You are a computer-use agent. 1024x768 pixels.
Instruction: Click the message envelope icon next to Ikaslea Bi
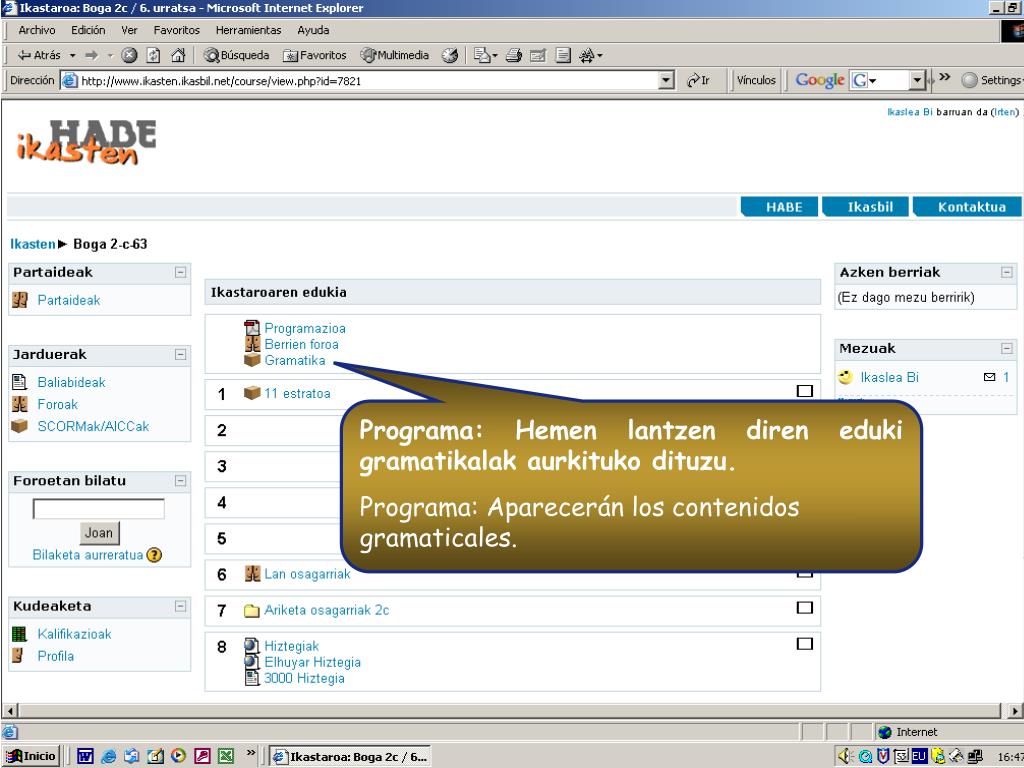990,378
